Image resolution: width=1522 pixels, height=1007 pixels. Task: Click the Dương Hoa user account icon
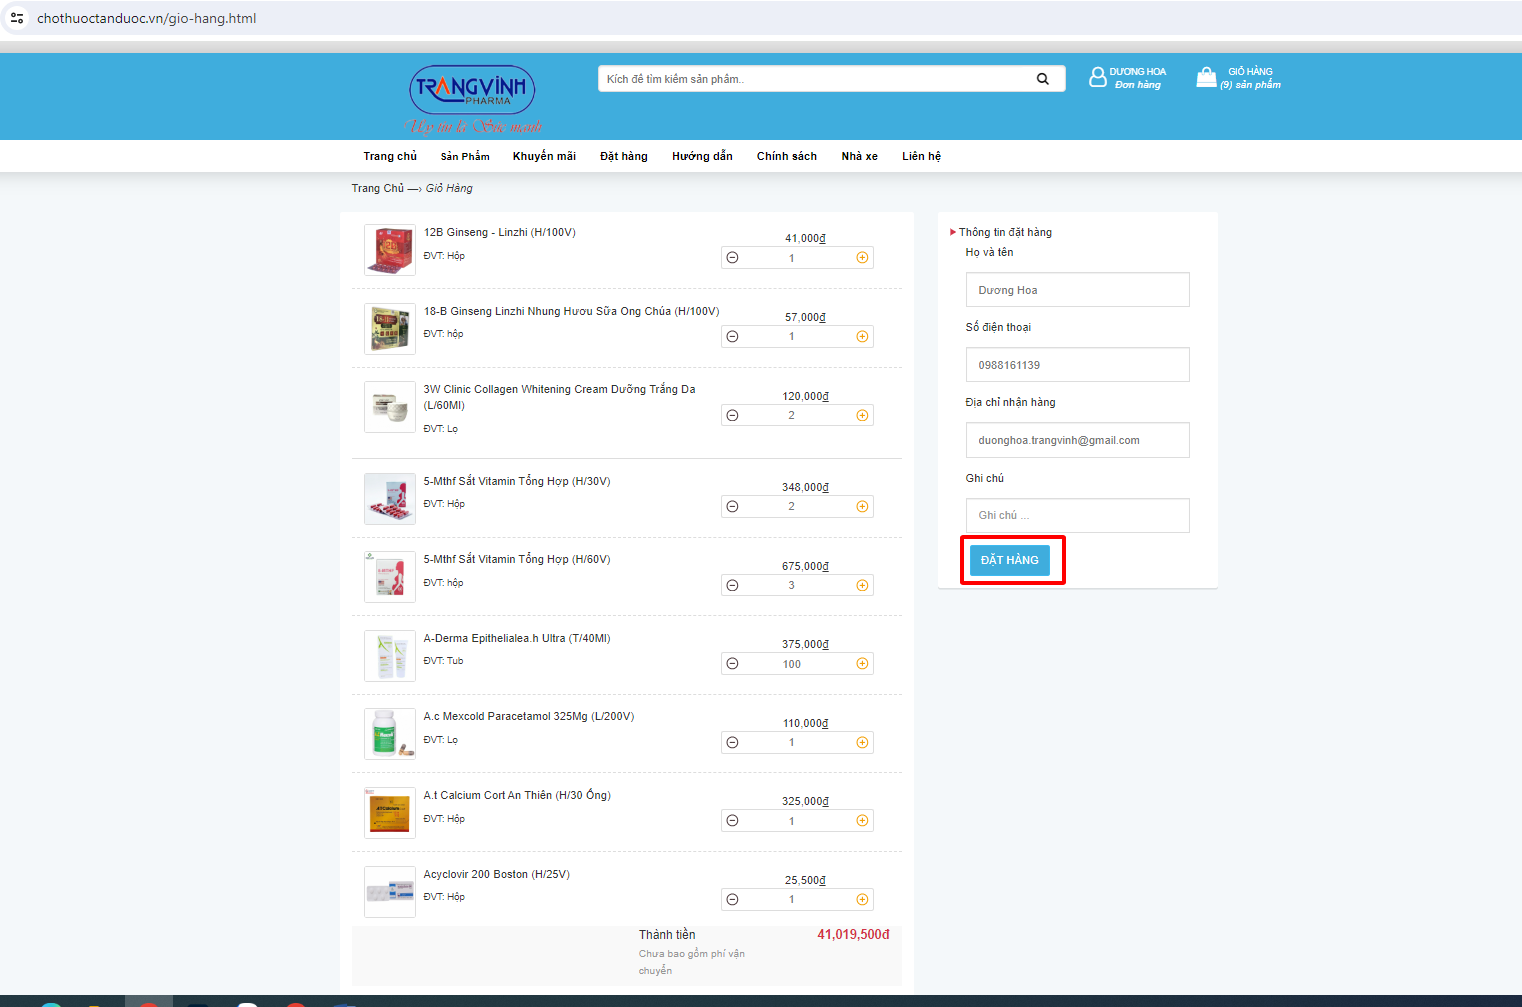click(1098, 78)
